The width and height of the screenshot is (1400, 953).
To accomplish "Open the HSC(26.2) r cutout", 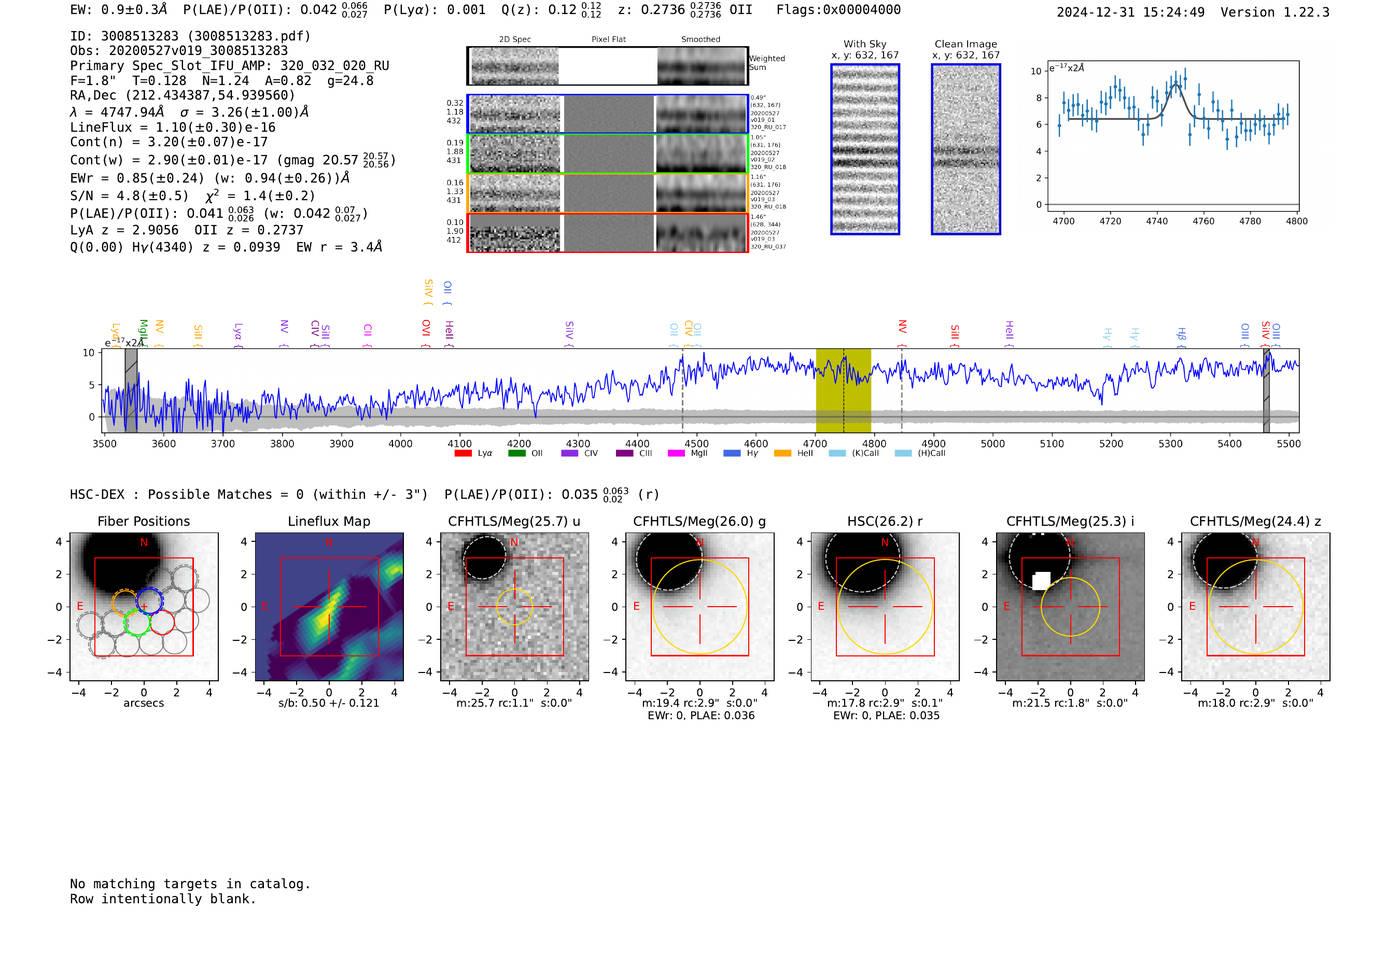I will 884,607.
